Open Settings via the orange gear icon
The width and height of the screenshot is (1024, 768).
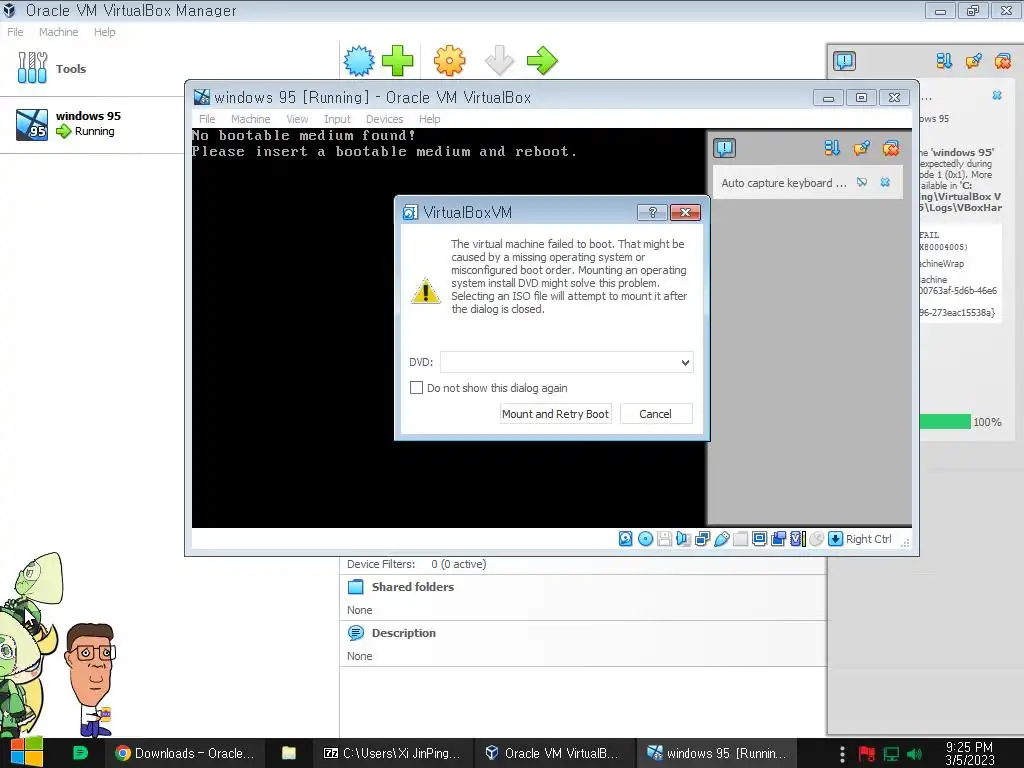449,61
